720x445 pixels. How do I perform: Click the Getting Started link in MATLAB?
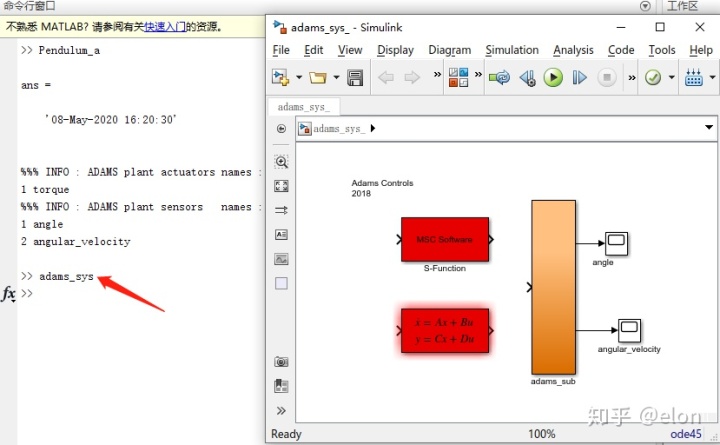coord(166,27)
